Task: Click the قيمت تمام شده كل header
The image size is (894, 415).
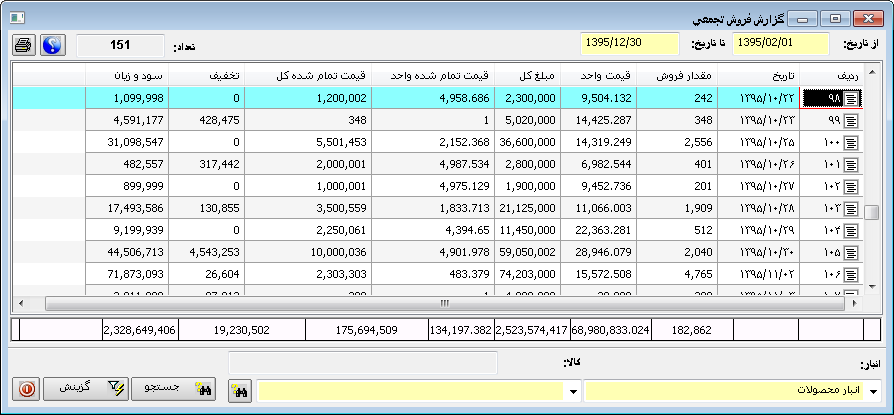Action: pyautogui.click(x=308, y=76)
